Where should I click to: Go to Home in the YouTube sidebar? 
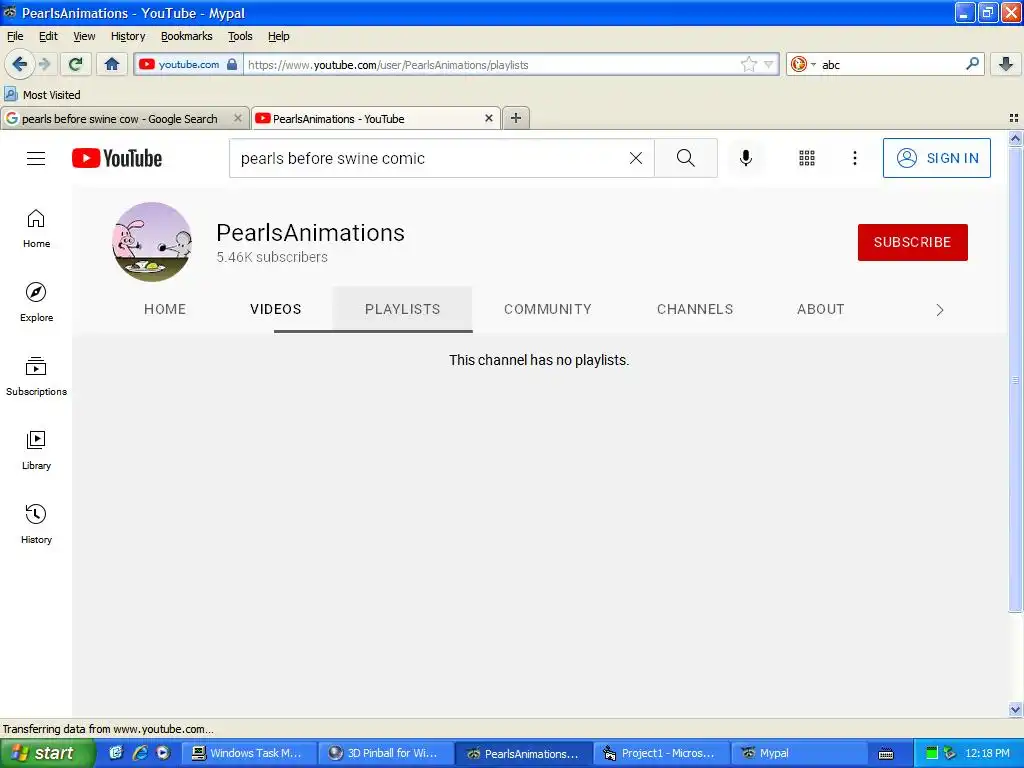point(37,229)
